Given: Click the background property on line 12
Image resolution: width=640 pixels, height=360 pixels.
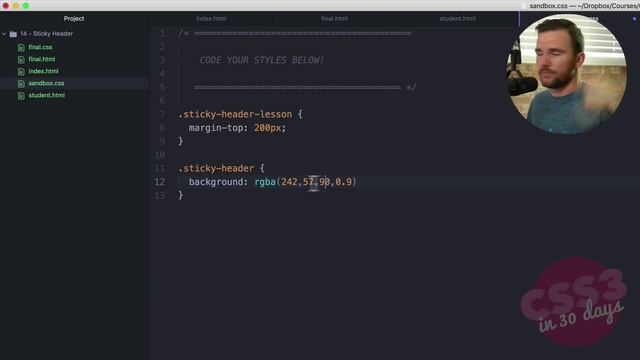Looking at the screenshot, I should pos(216,182).
